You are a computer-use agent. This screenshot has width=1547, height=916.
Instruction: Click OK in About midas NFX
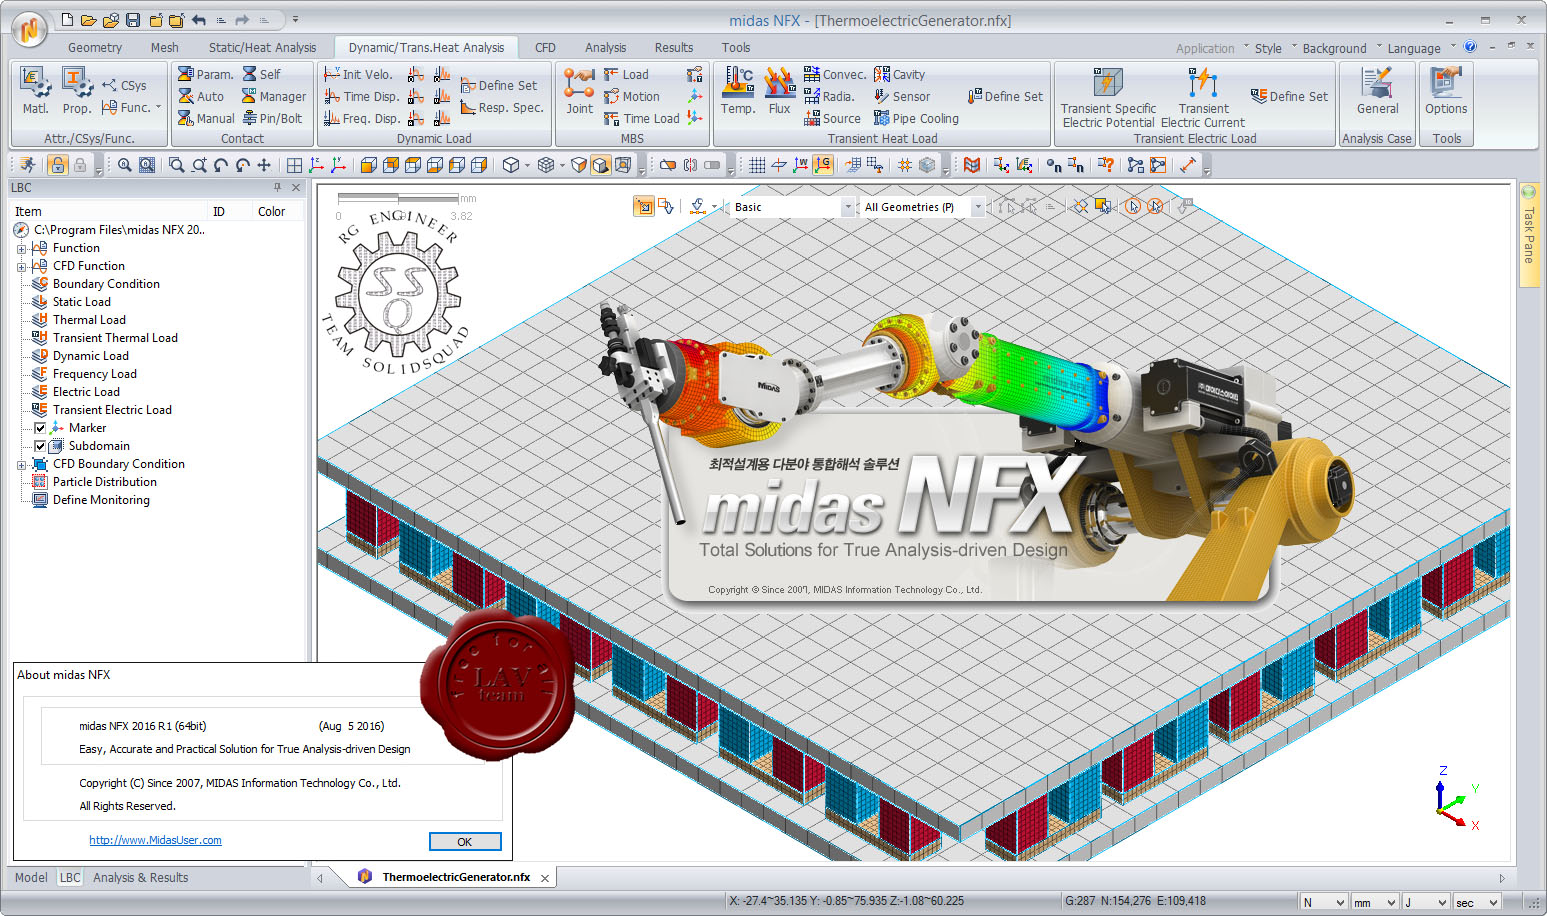point(465,841)
